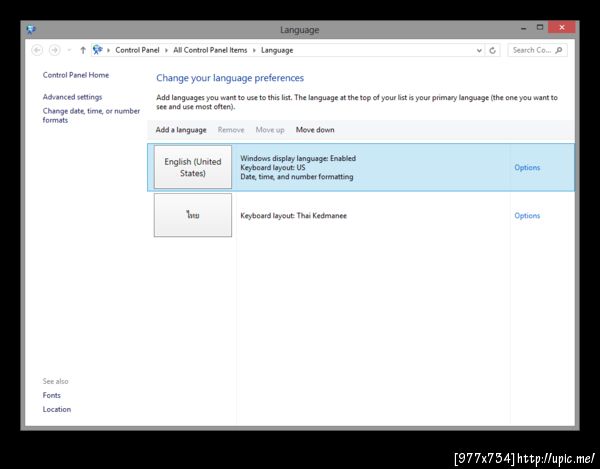Click the search magnifier icon
Image resolution: width=600 pixels, height=469 pixels.
(x=559, y=50)
